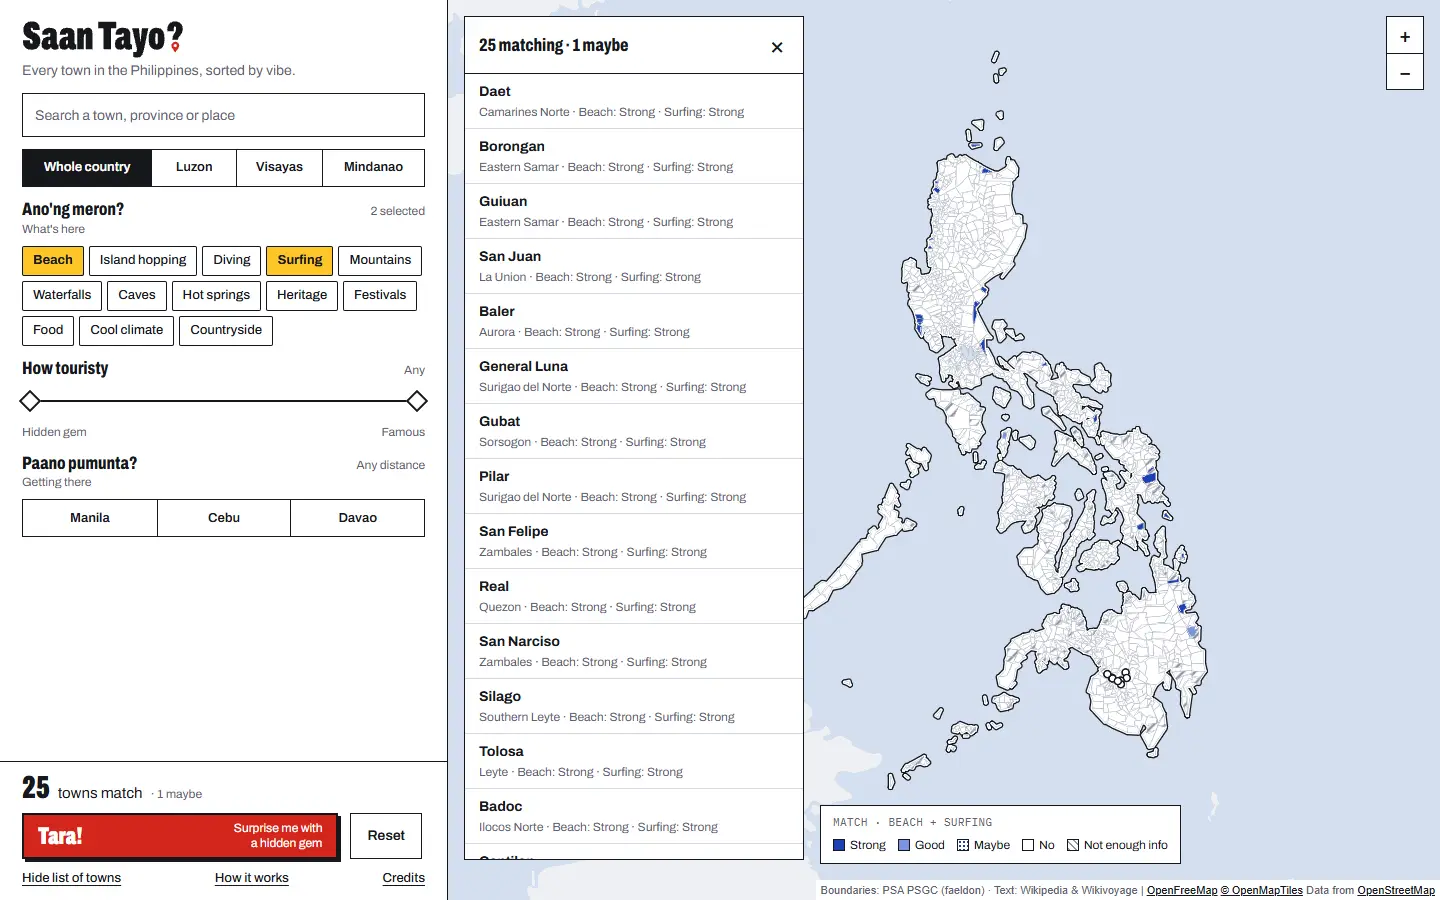Toggle the Surfing filter chip
1440x900 pixels.
tap(300, 260)
